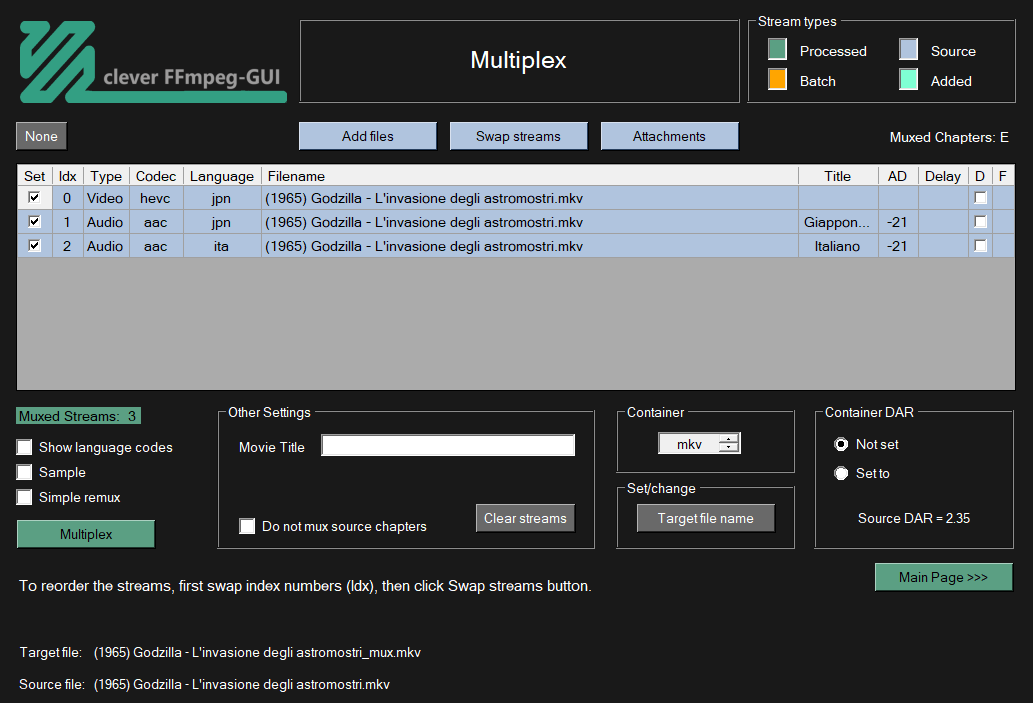This screenshot has height=703, width=1033.
Task: Click the Added stream type swatch
Action: tap(908, 81)
